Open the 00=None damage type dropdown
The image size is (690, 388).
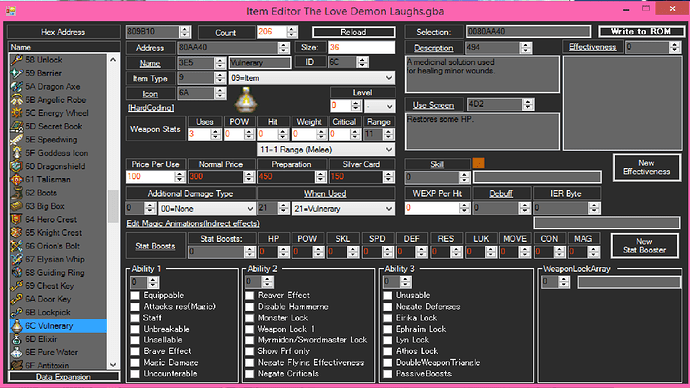[207, 209]
